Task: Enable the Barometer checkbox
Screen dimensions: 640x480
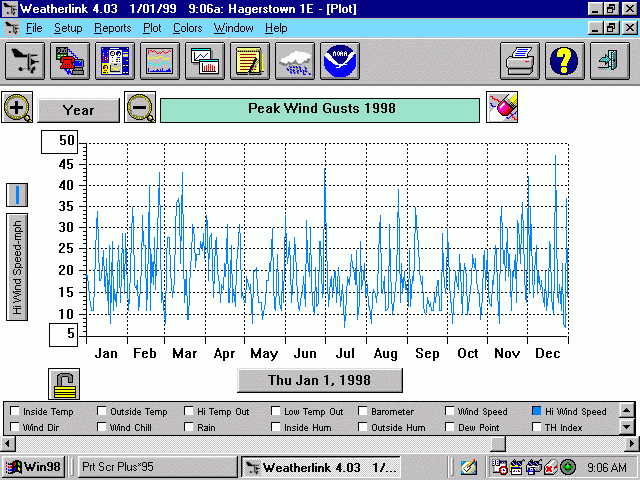Action: pos(362,411)
